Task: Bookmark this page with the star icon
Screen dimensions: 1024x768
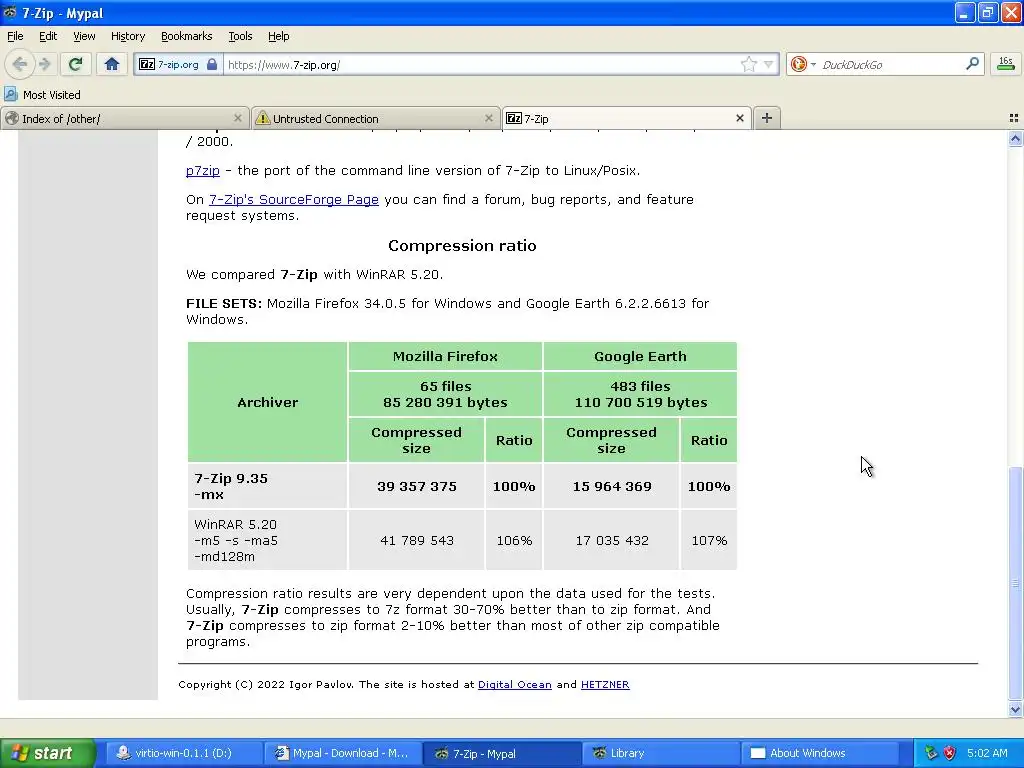Action: 748,65
